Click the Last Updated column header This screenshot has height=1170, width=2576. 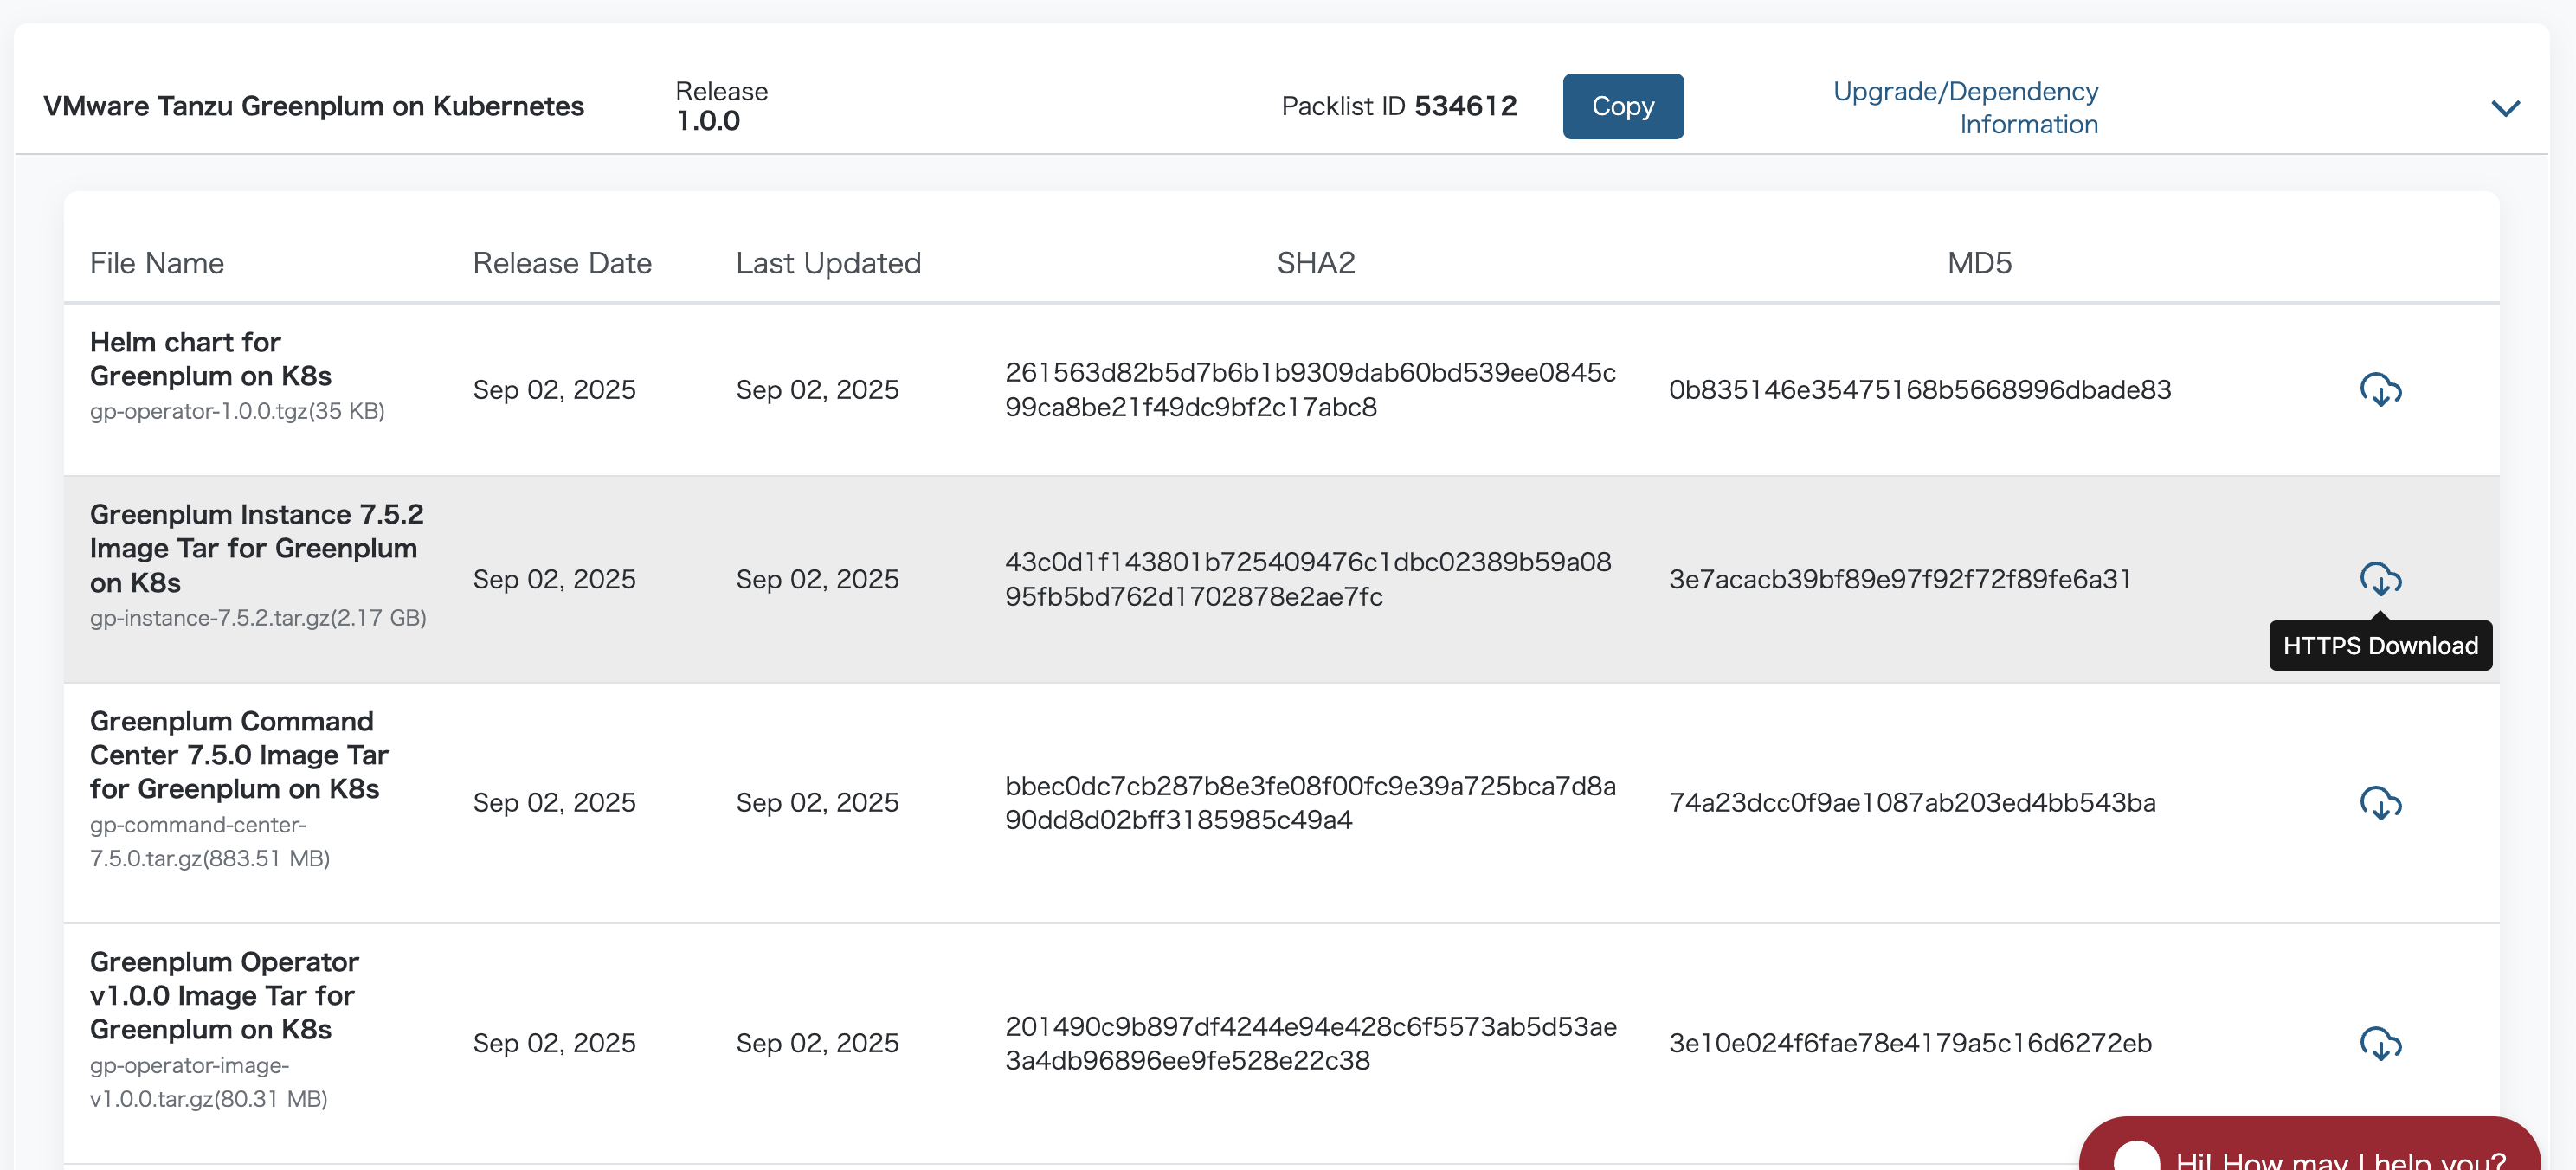pos(828,263)
